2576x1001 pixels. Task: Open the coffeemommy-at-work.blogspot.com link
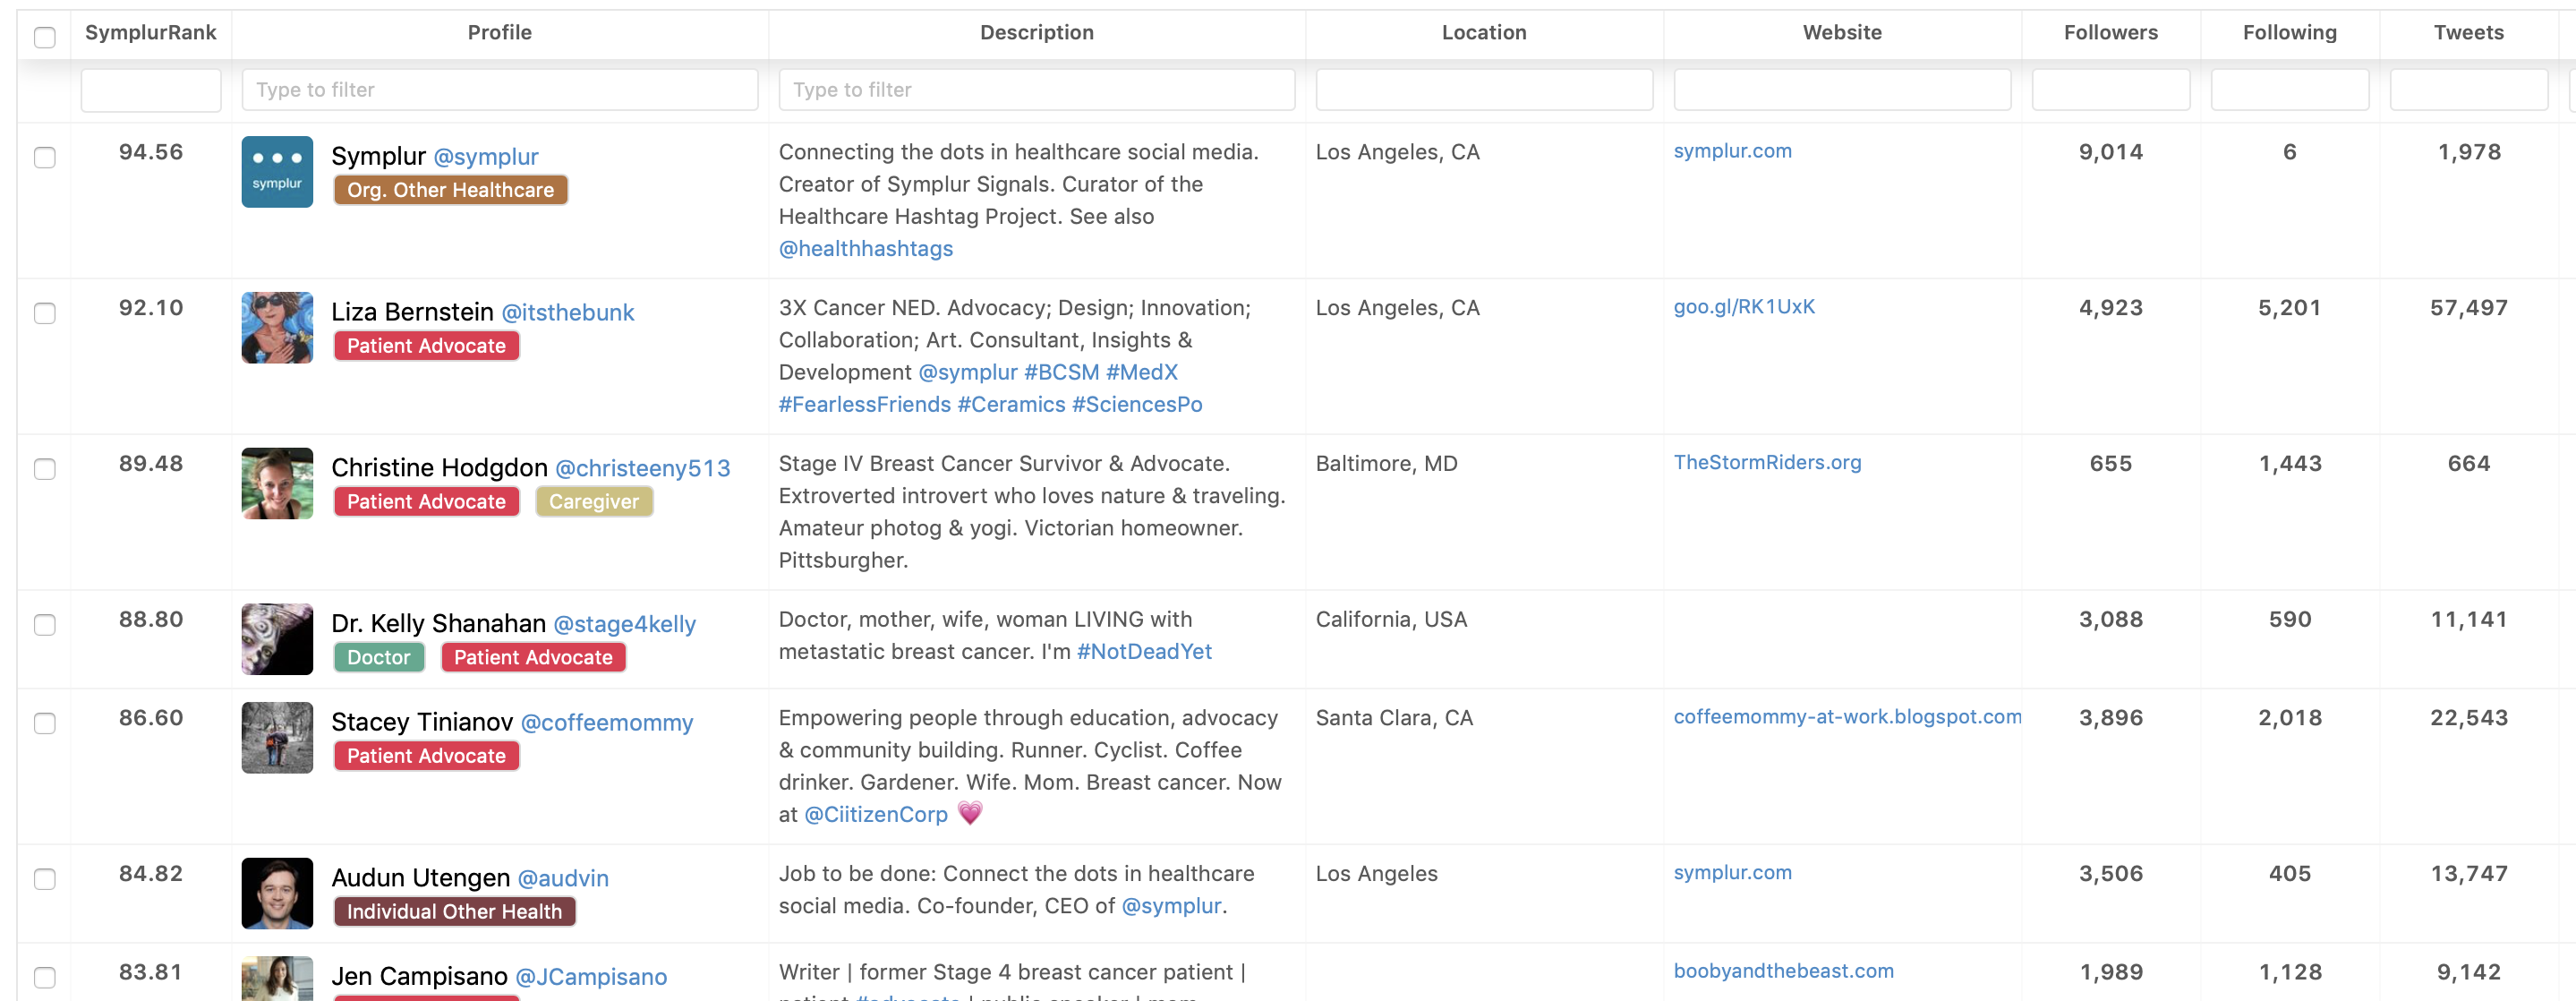coord(1848,717)
